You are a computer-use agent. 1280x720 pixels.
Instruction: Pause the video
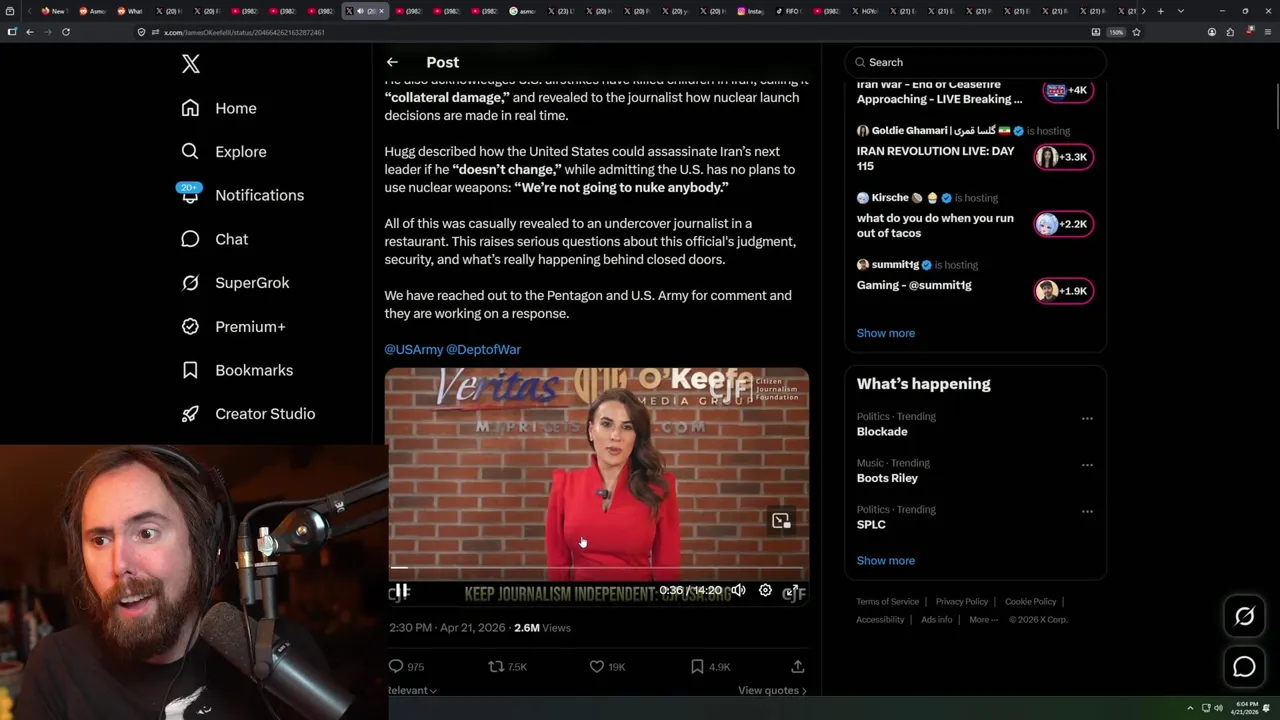coord(400,591)
